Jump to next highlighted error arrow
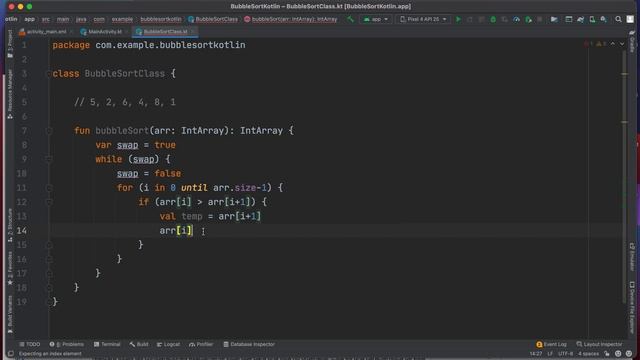Viewport: 640px width, 360px height. (622, 44)
